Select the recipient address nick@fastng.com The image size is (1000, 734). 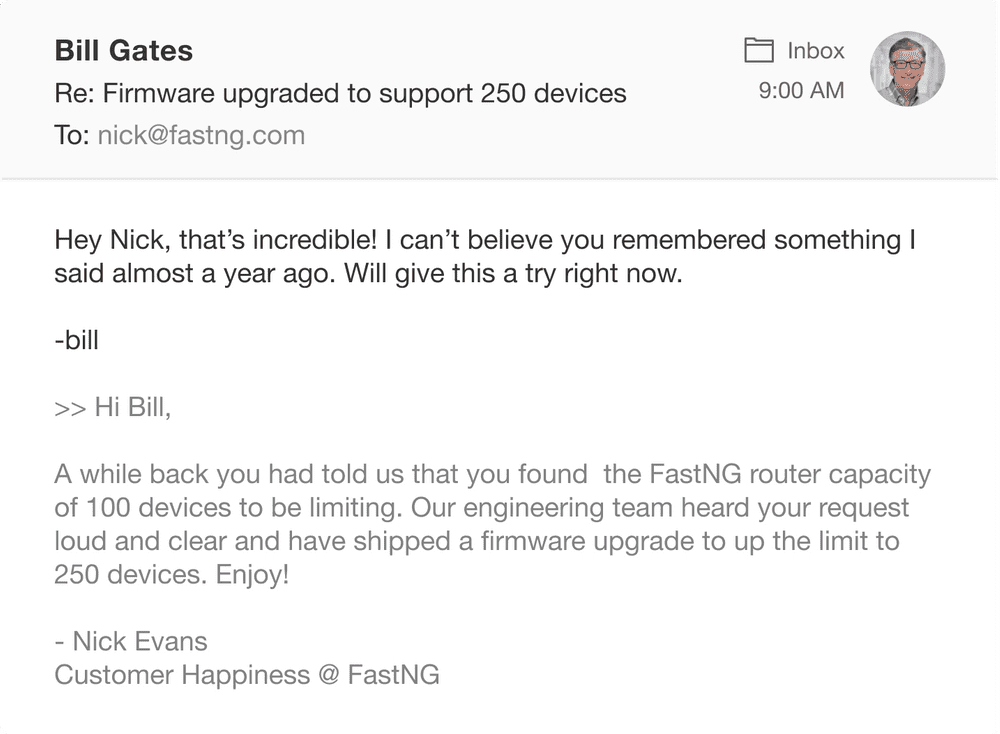pyautogui.click(x=201, y=136)
